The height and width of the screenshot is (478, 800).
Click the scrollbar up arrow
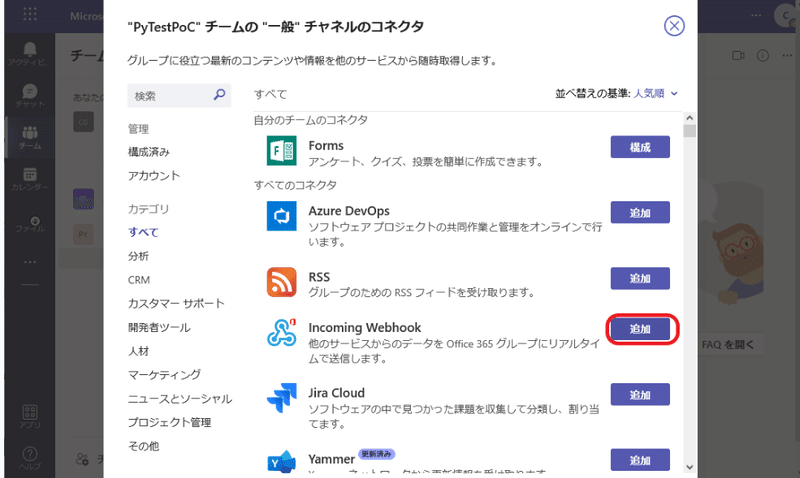click(689, 118)
